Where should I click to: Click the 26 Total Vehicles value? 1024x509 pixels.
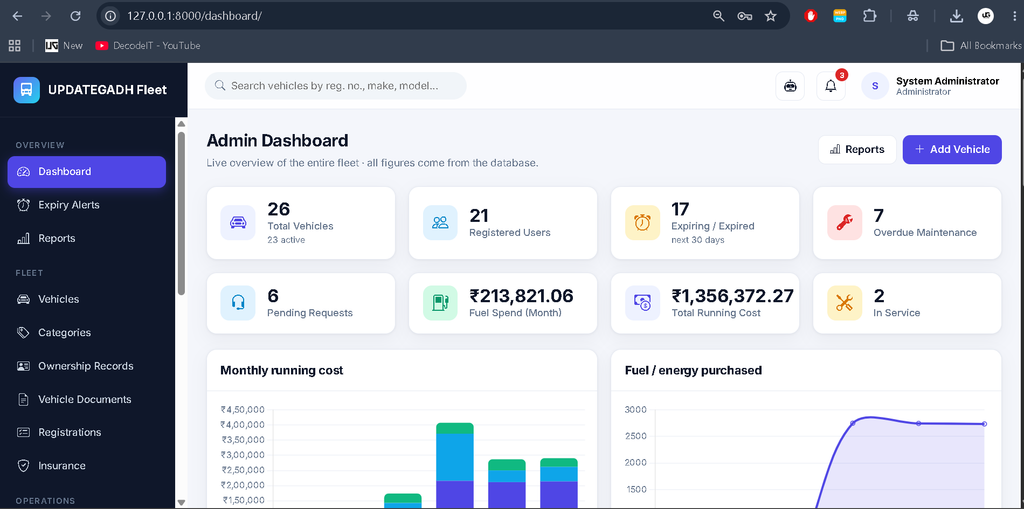coord(278,209)
